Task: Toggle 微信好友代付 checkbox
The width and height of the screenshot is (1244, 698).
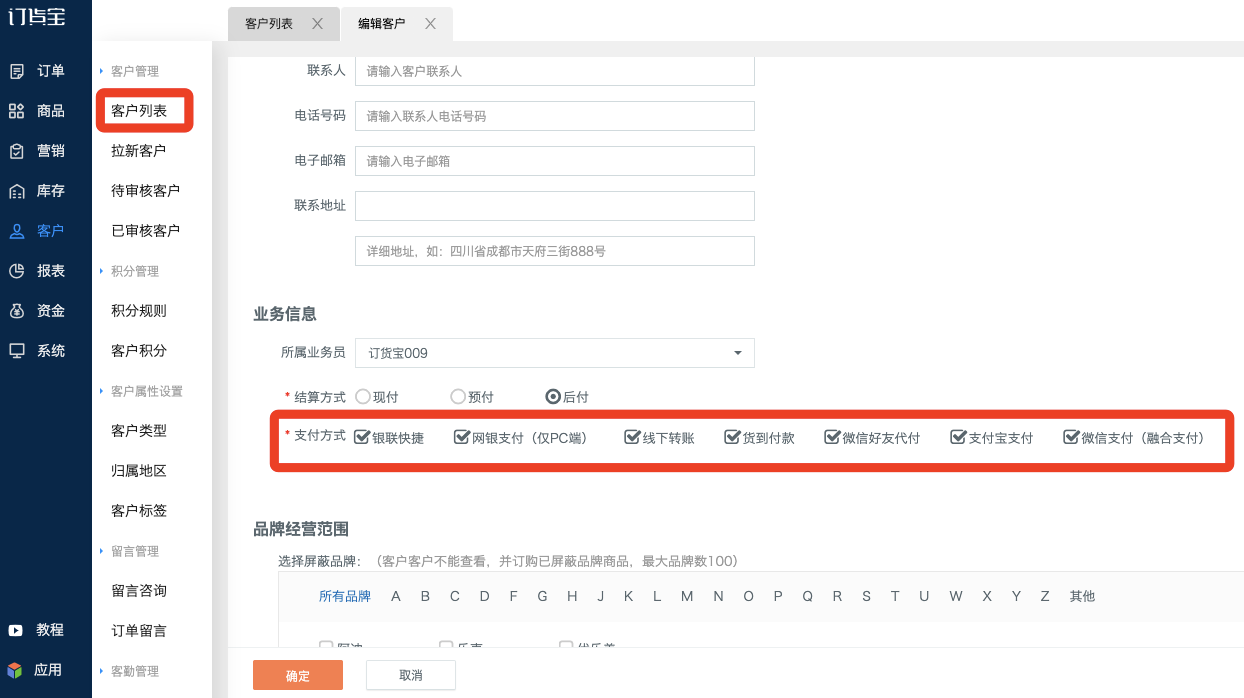Action: [832, 437]
